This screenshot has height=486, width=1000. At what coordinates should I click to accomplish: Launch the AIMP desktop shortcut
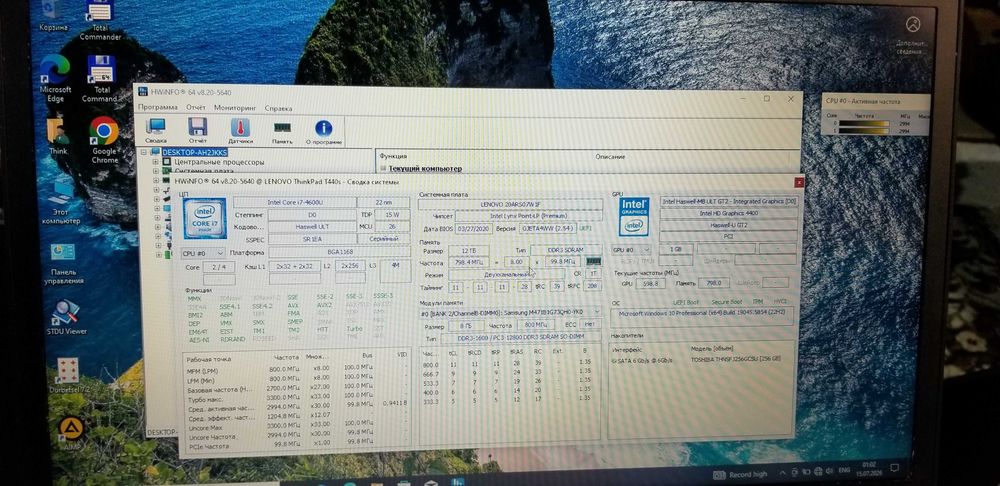(x=71, y=433)
